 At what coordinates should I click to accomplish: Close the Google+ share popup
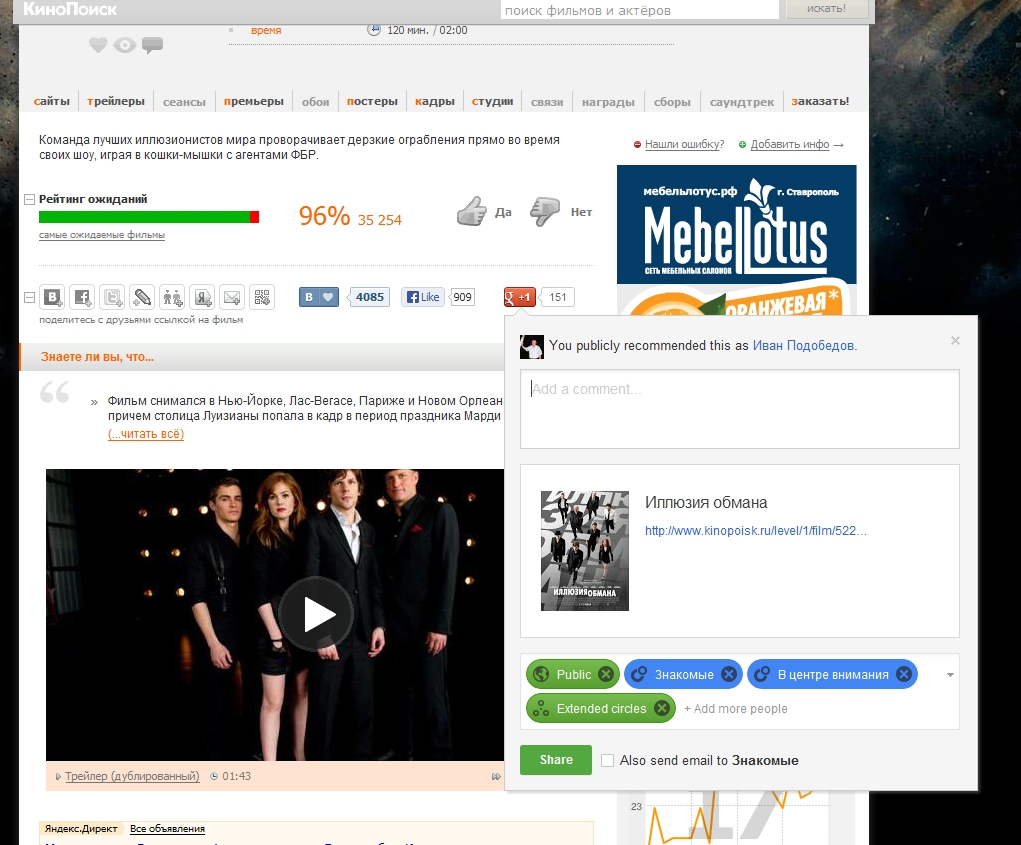click(955, 340)
